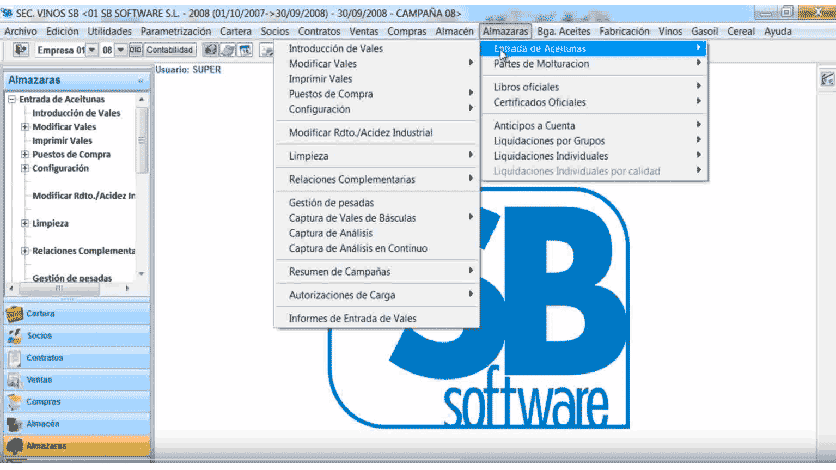Open Partes de Molturacion submenu
The height and width of the screenshot is (470, 836).
(x=541, y=63)
